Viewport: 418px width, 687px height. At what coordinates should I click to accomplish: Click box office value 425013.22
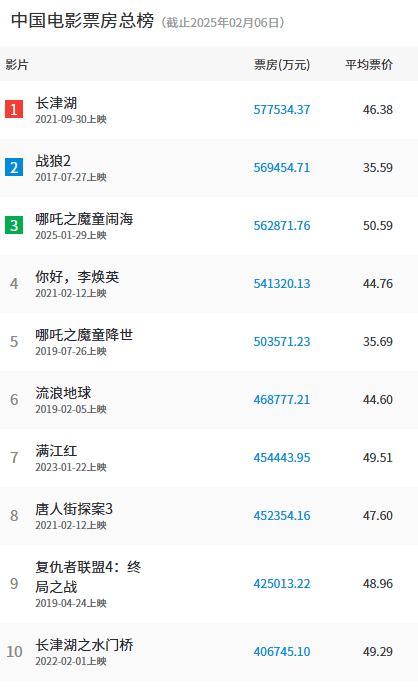tap(282, 584)
